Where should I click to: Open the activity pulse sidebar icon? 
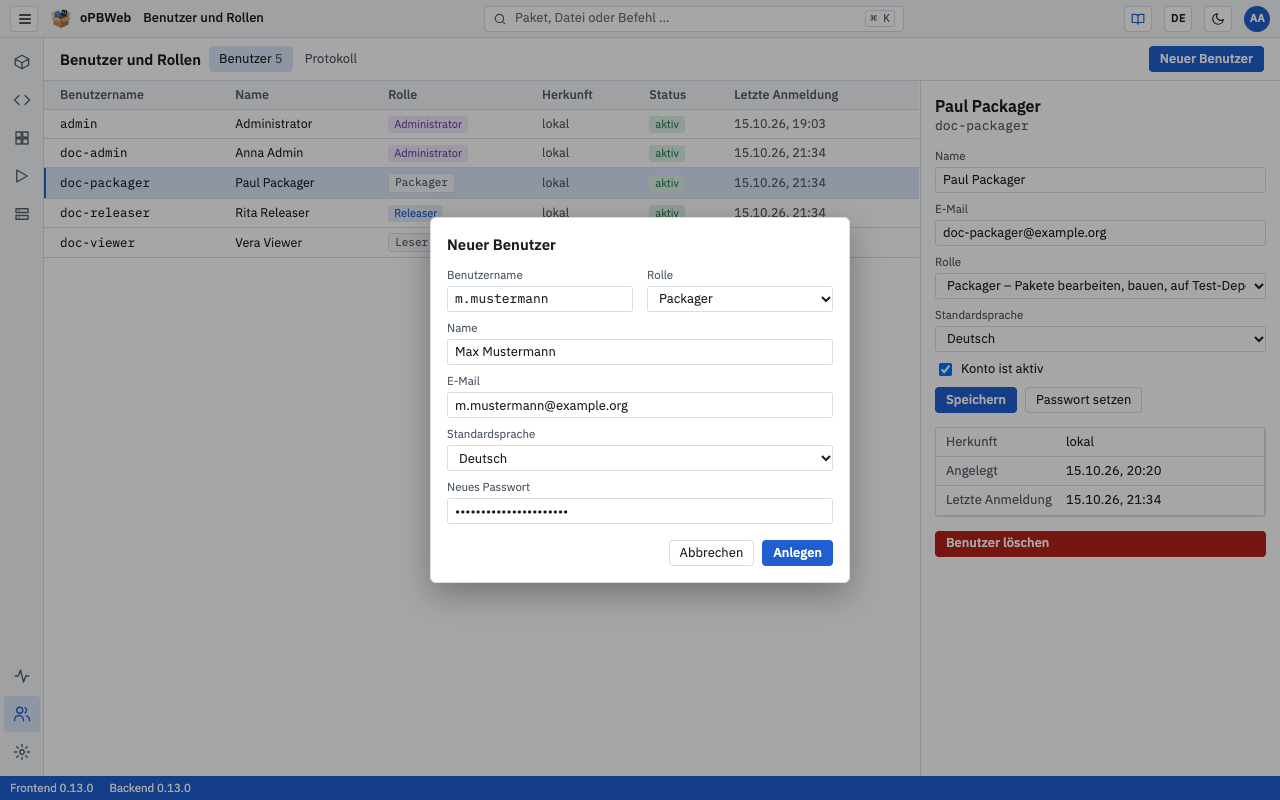pyautogui.click(x=22, y=676)
